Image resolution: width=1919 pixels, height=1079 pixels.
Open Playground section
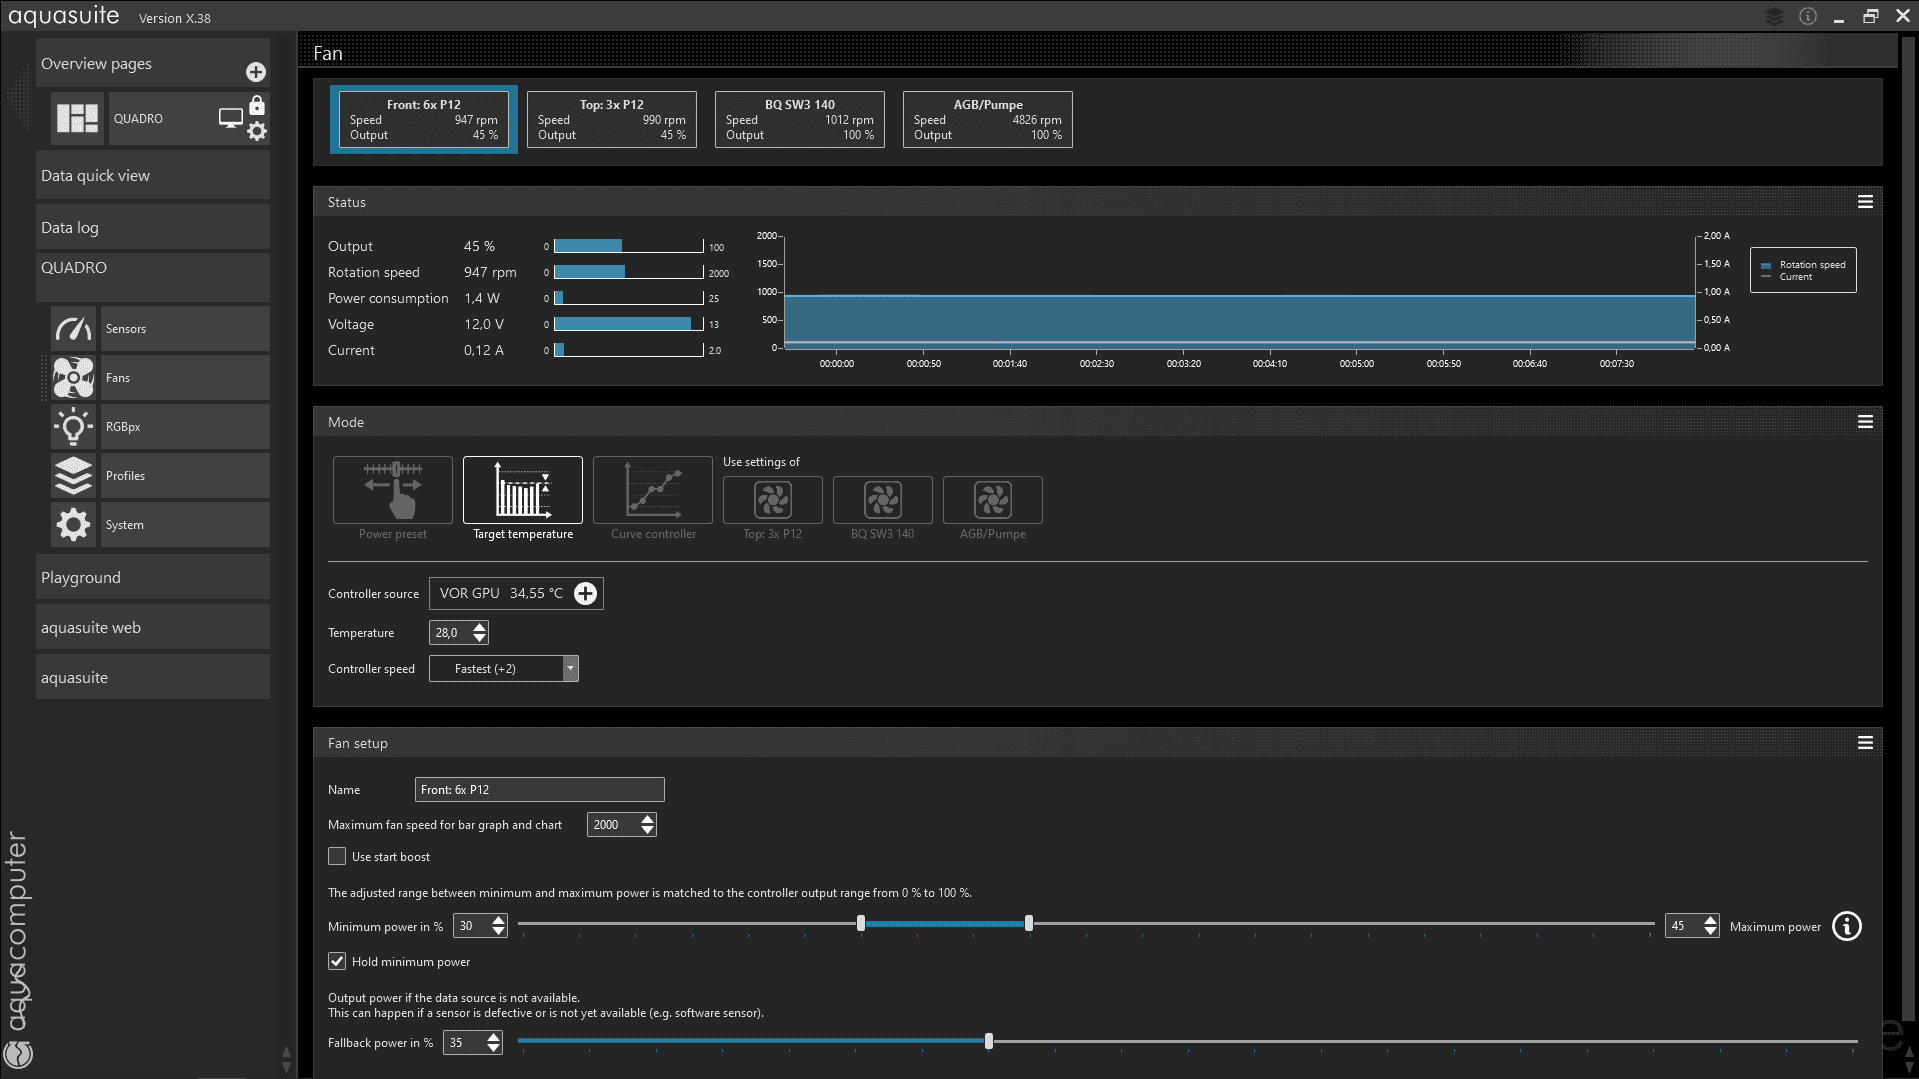[x=153, y=578]
